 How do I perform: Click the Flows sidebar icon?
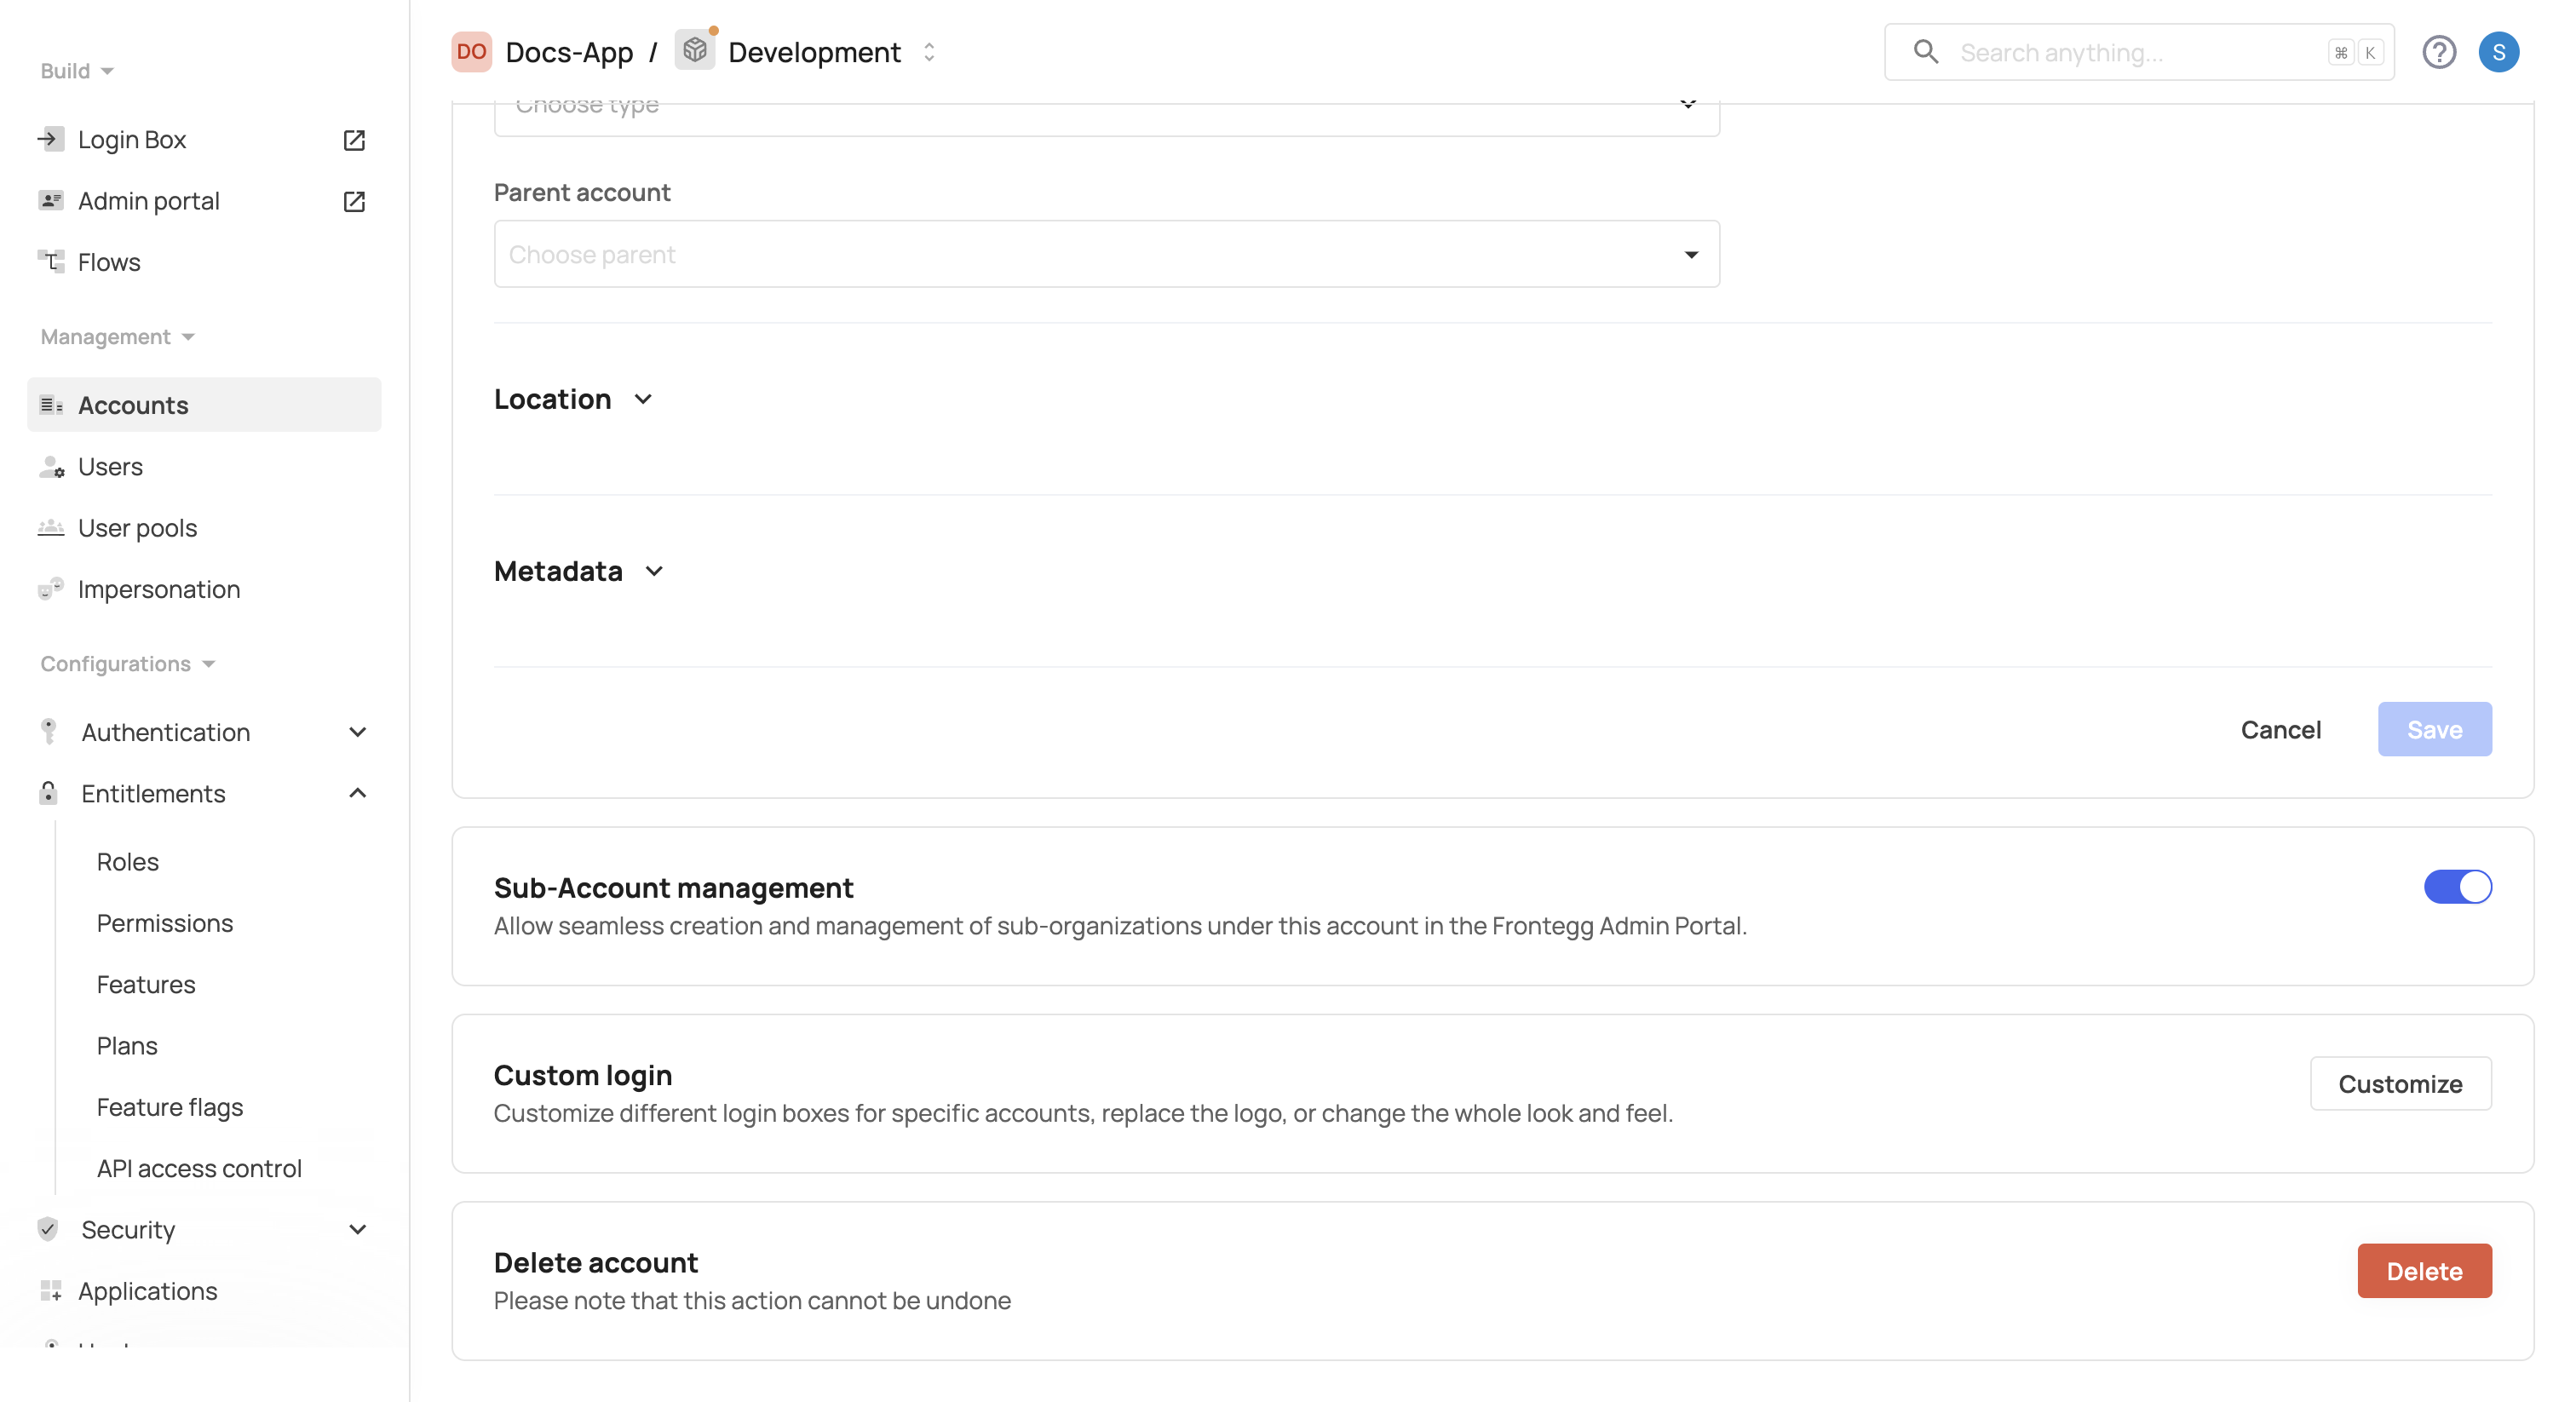coord(51,262)
